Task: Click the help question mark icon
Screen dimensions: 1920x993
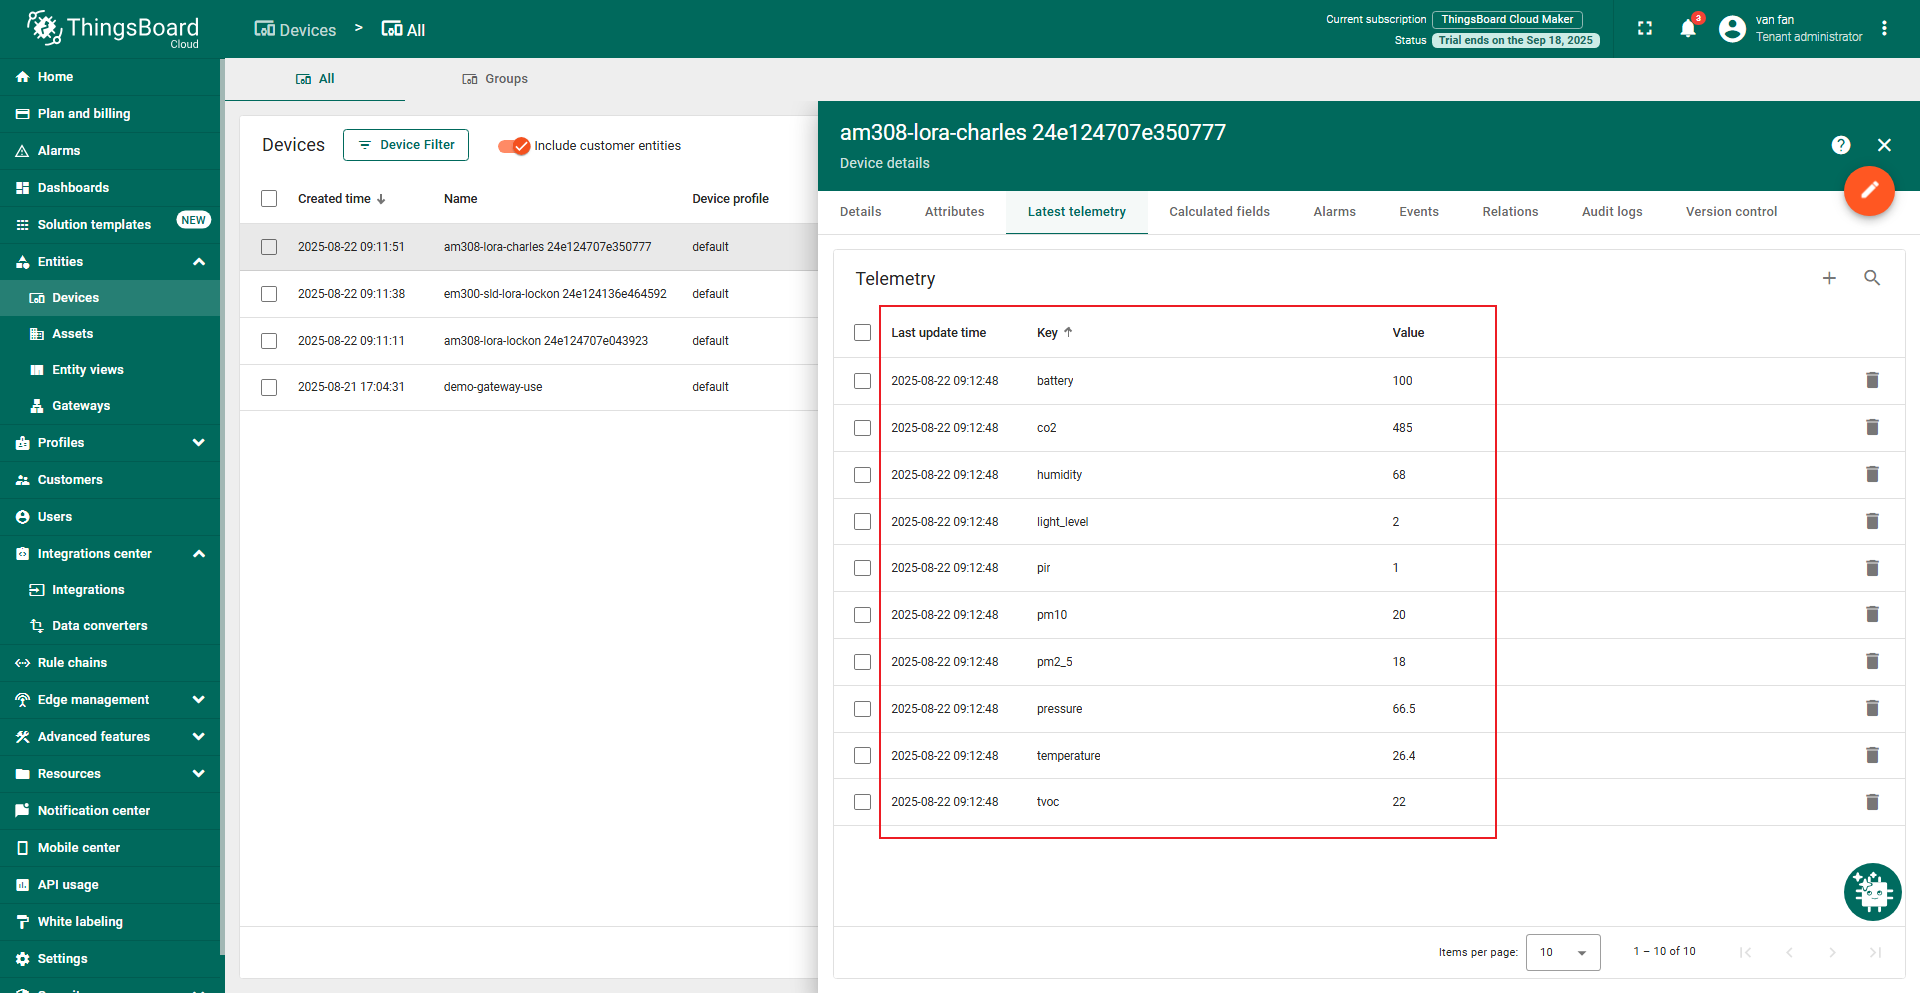Action: (x=1841, y=145)
